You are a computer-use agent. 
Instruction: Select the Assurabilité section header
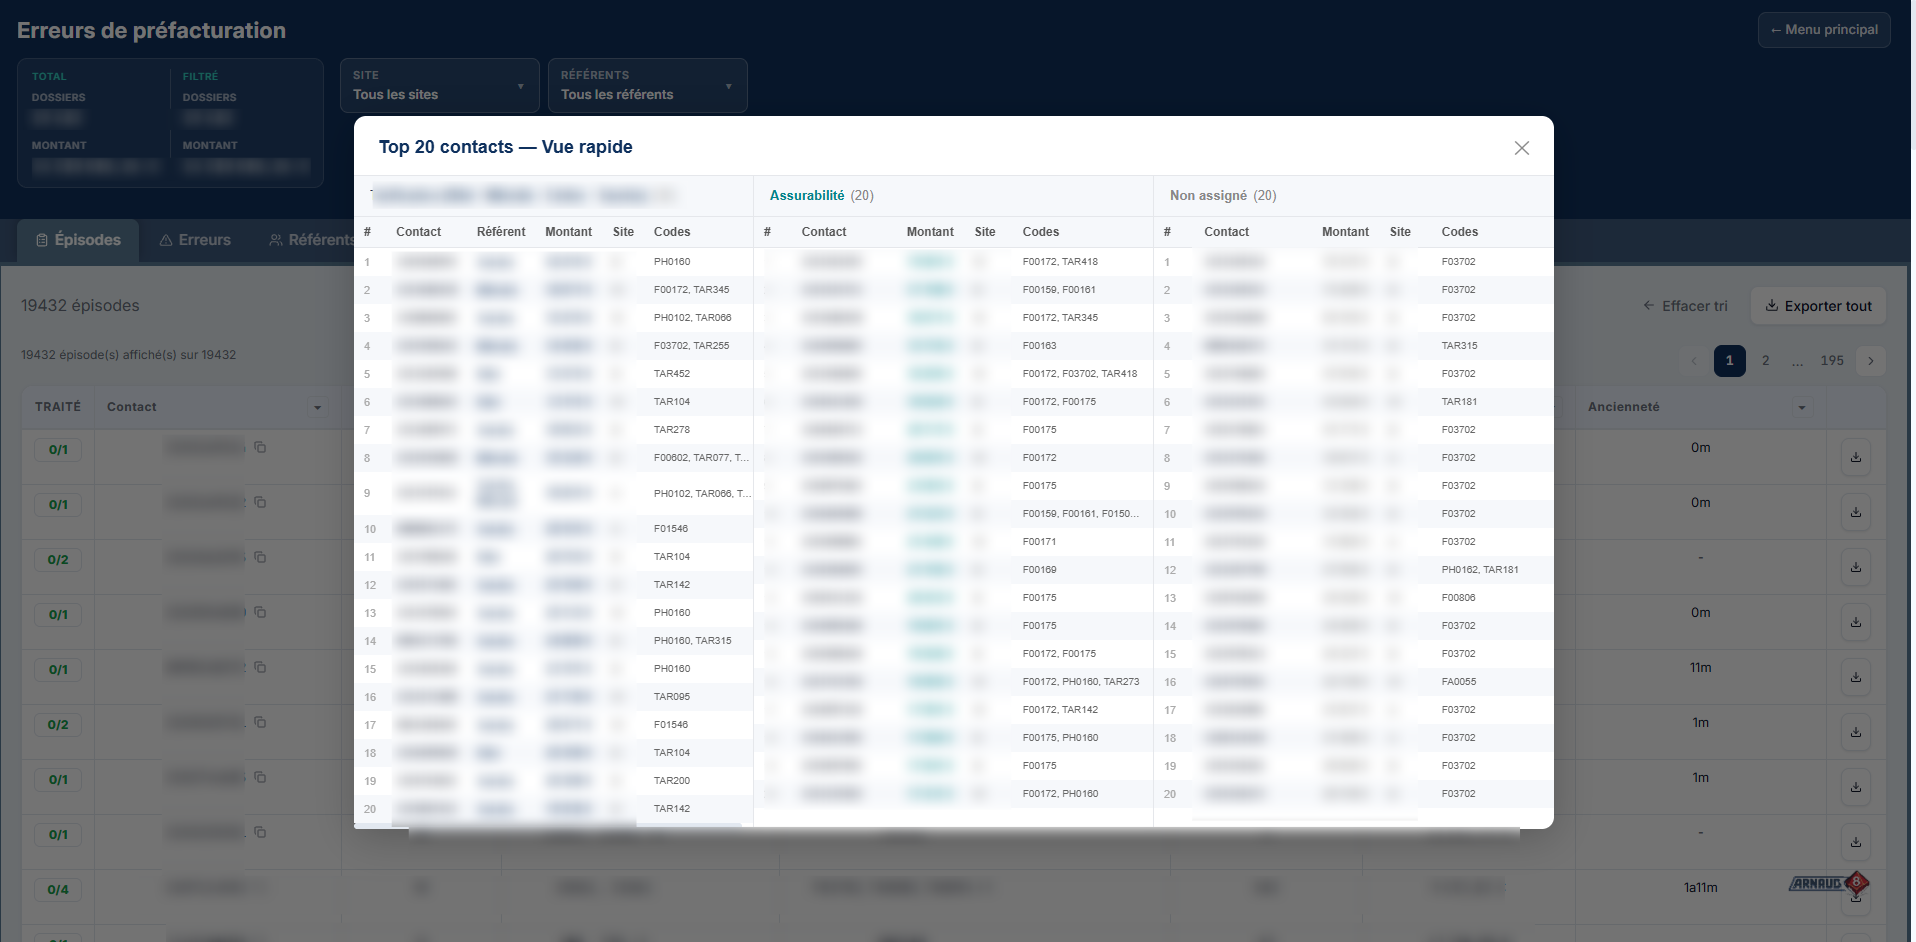[806, 196]
